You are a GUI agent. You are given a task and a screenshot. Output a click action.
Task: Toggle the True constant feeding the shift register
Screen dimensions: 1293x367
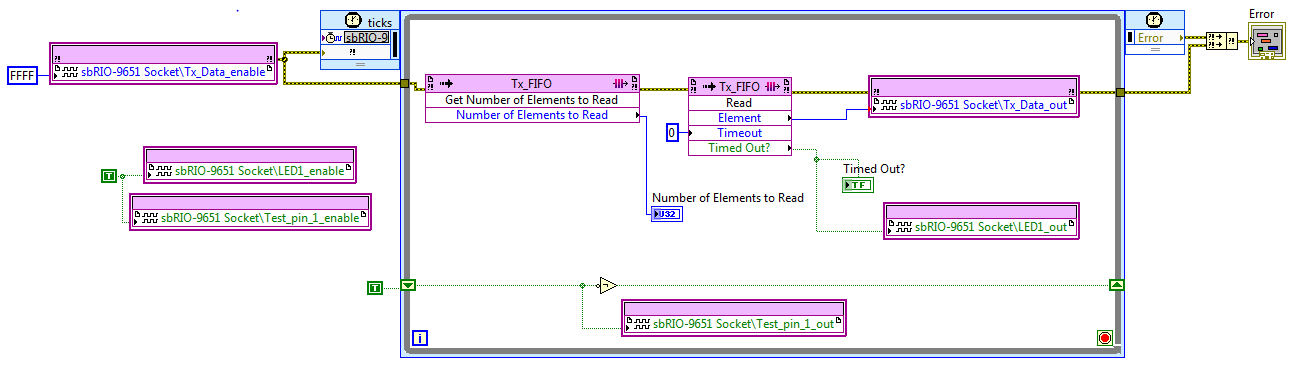[x=375, y=288]
